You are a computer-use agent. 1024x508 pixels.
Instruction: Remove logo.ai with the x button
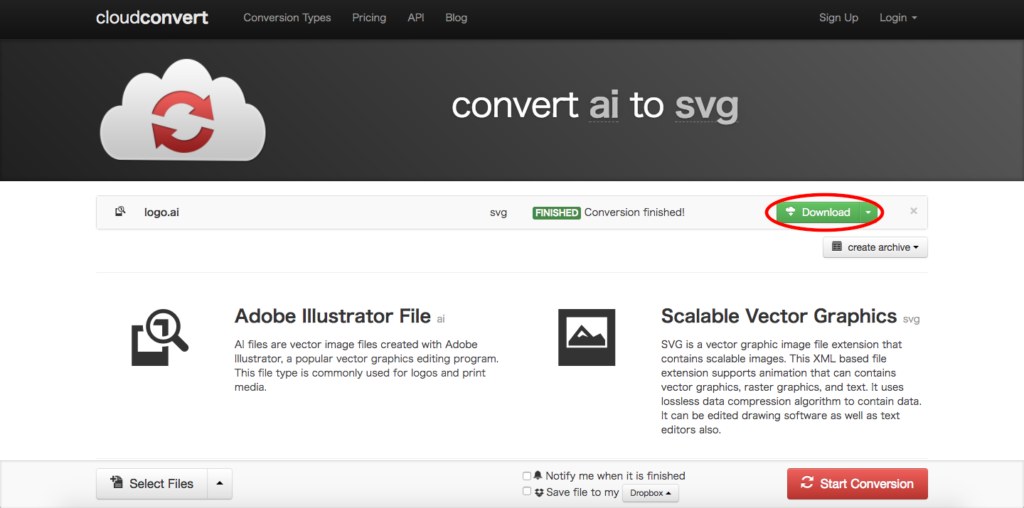click(x=914, y=211)
